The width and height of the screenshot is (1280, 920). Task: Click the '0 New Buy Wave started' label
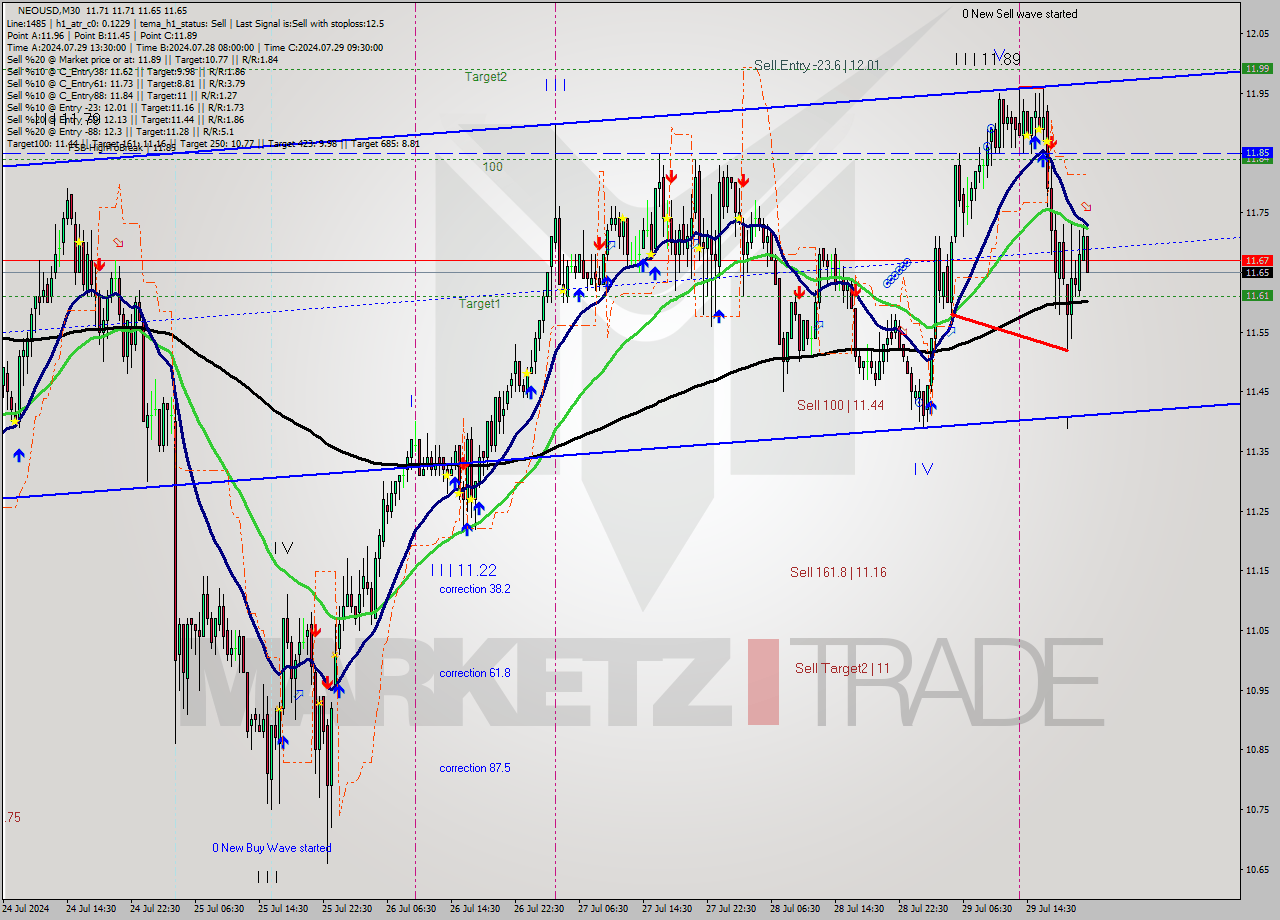pos(271,848)
